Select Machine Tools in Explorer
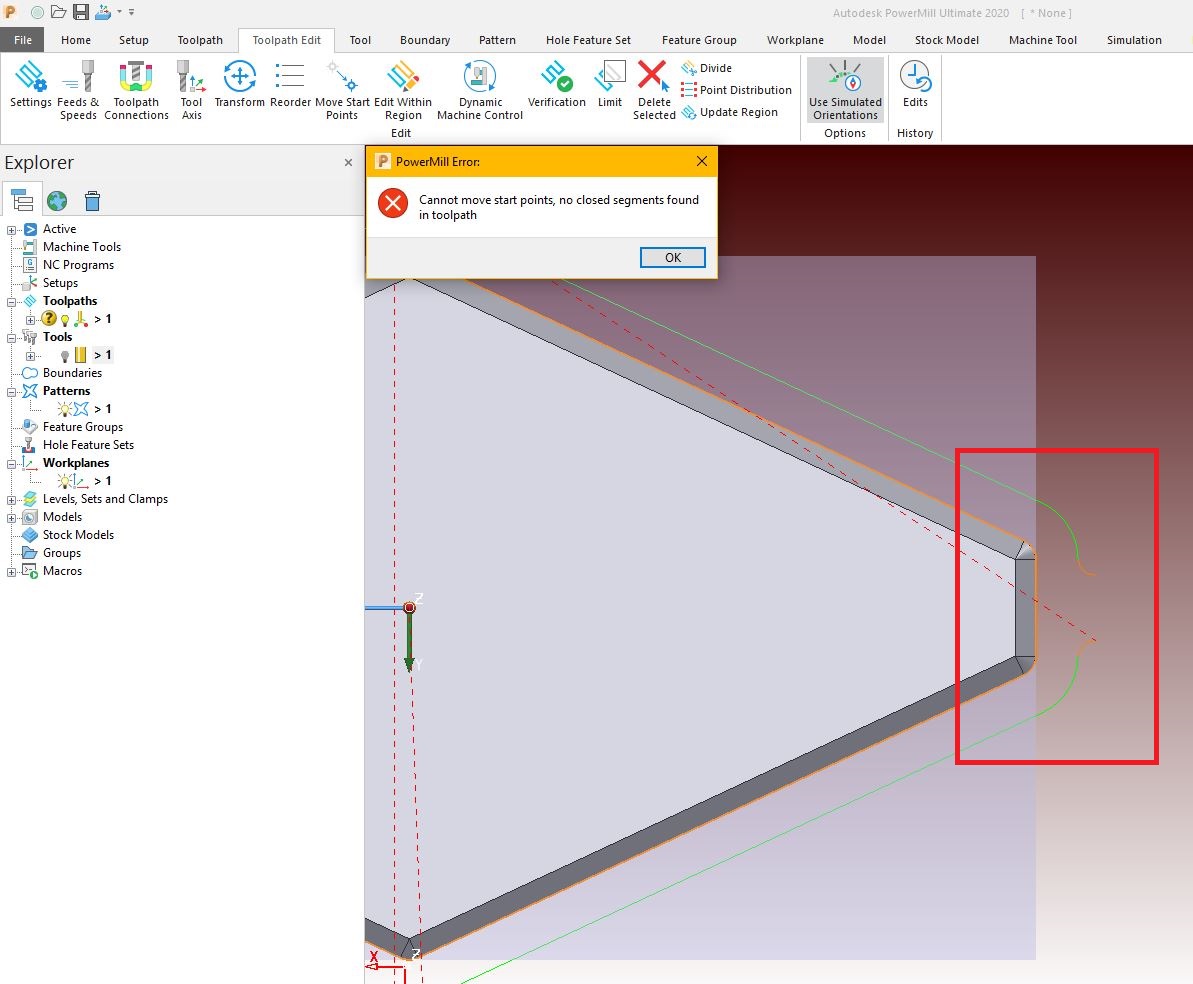 tap(81, 247)
